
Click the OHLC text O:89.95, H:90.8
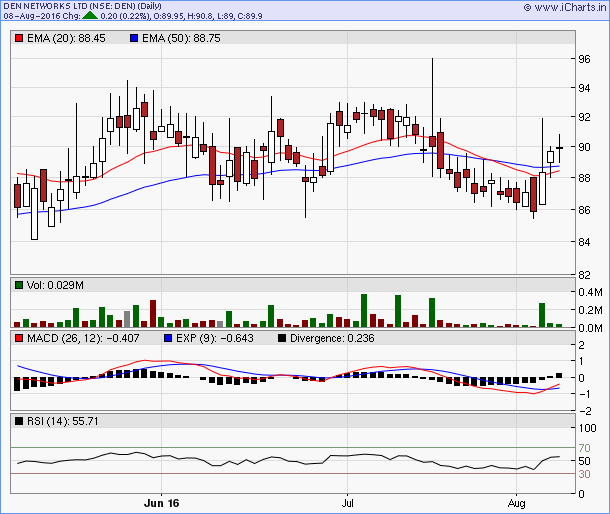tap(185, 16)
